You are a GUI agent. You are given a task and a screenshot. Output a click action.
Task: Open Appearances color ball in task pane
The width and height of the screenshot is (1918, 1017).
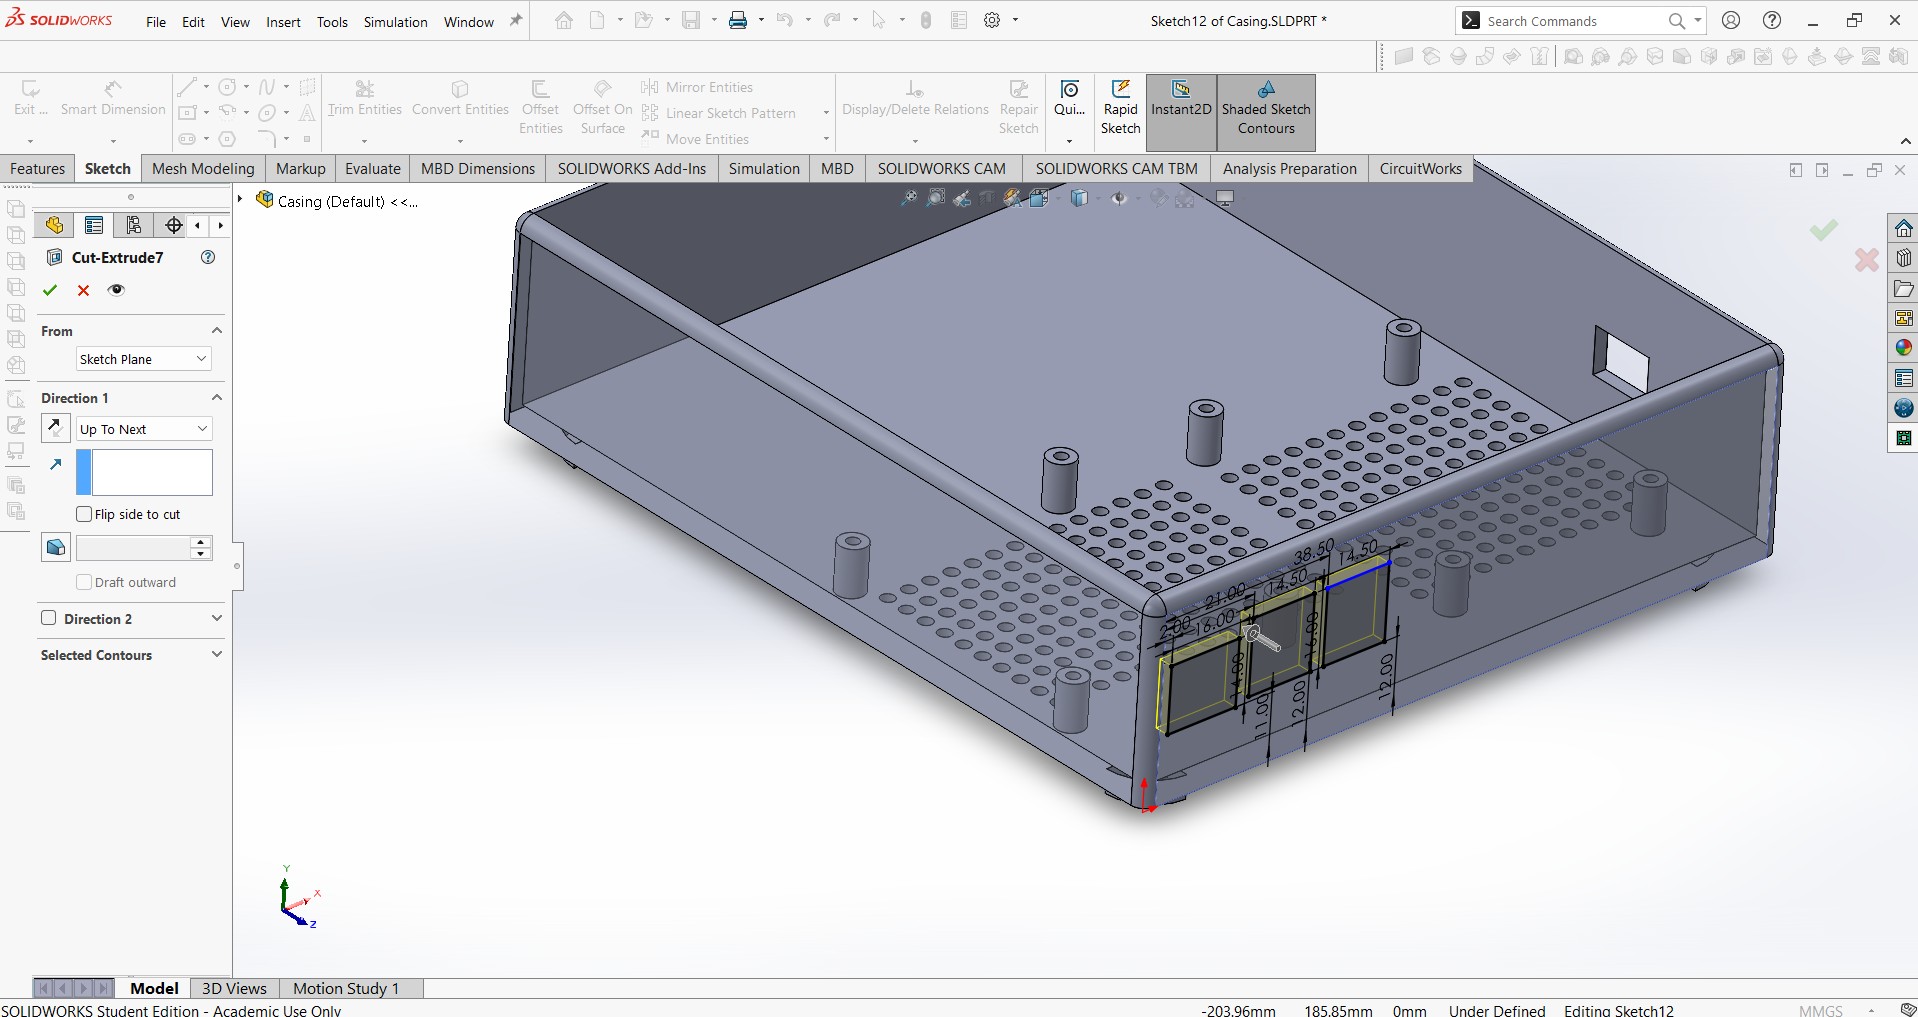coord(1903,348)
